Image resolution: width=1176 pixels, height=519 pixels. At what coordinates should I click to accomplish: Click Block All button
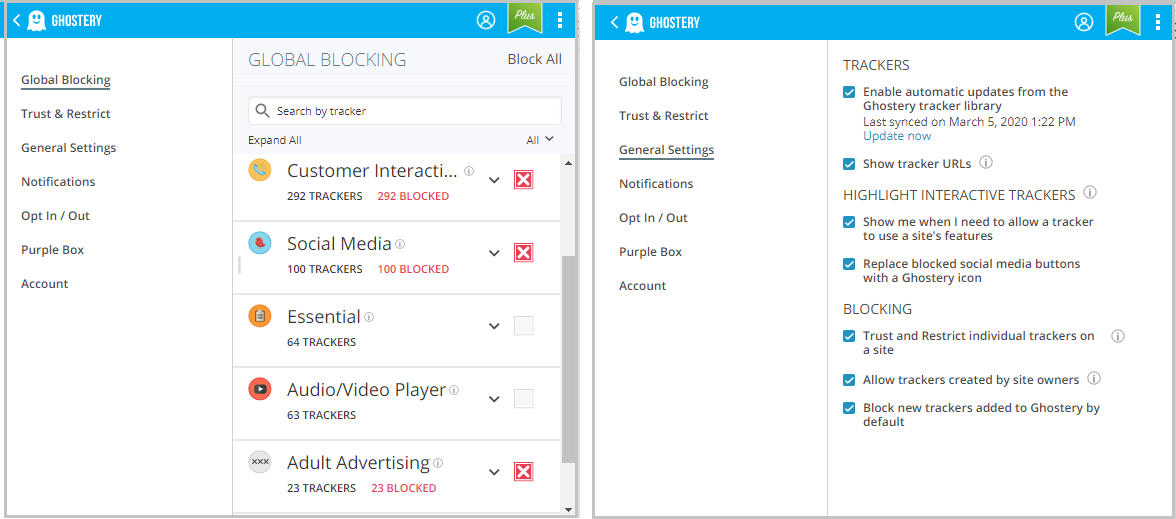(535, 59)
